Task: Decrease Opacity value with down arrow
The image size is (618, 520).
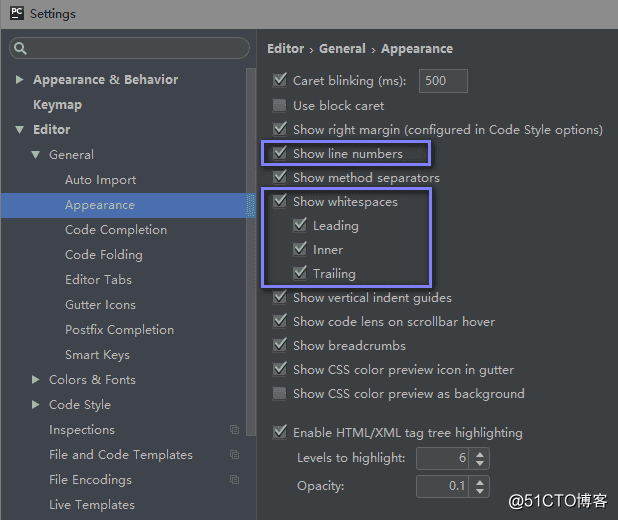Action: [x=479, y=491]
